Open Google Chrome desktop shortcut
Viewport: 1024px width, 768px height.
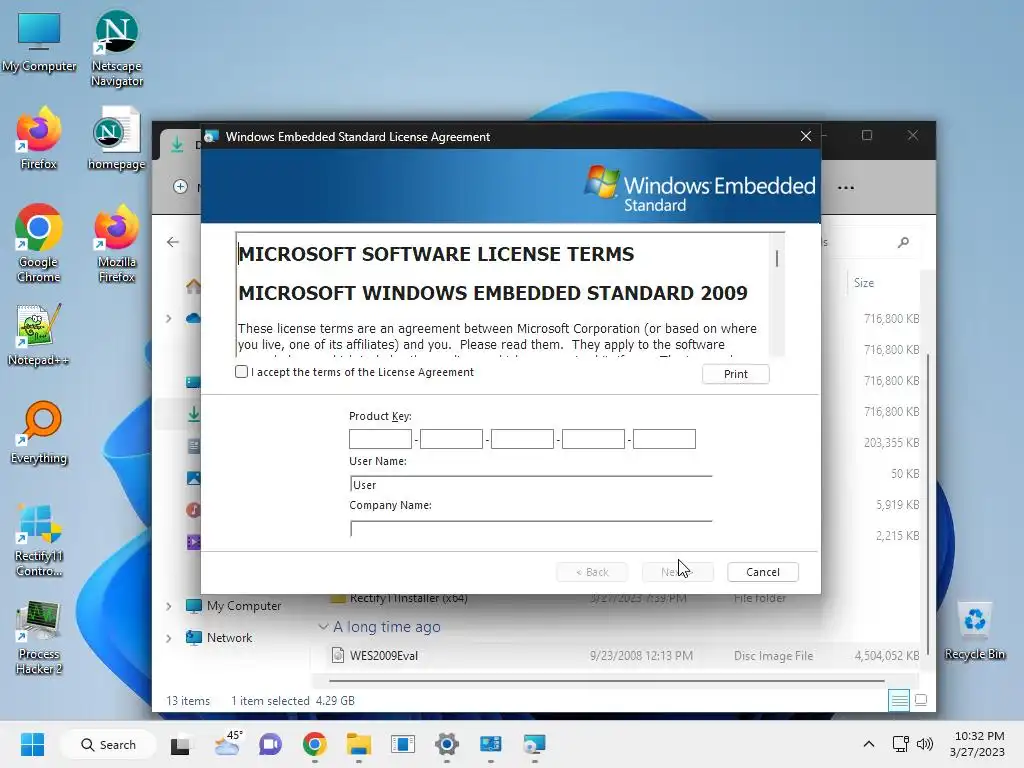(39, 243)
